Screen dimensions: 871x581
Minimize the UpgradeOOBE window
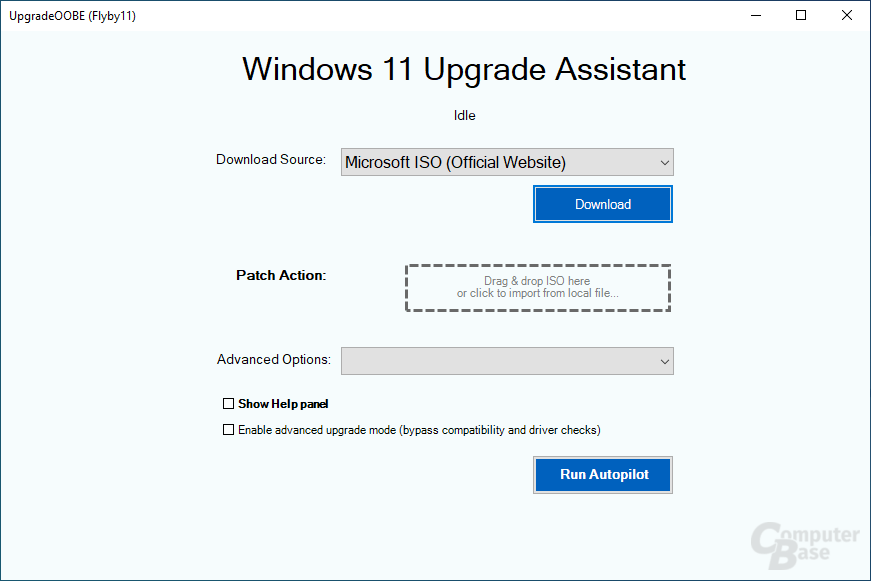[x=756, y=15]
